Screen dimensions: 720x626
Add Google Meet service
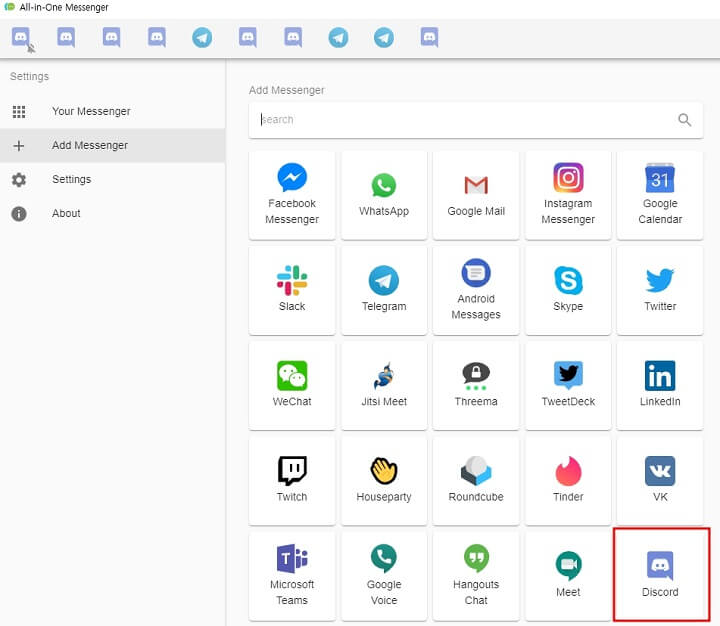click(x=568, y=576)
